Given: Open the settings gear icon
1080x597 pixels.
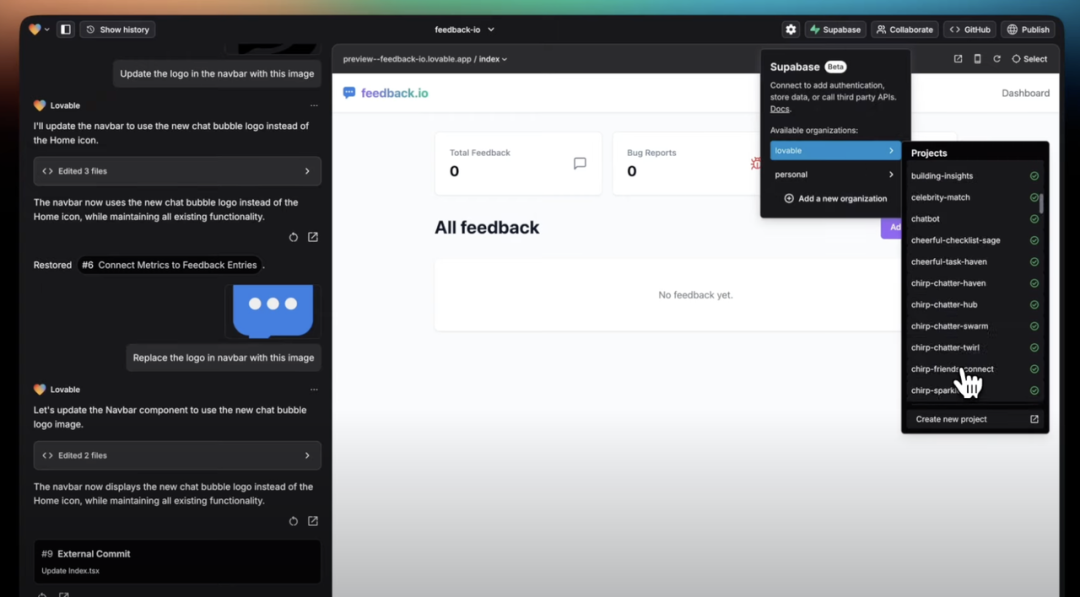Looking at the screenshot, I should [791, 30].
